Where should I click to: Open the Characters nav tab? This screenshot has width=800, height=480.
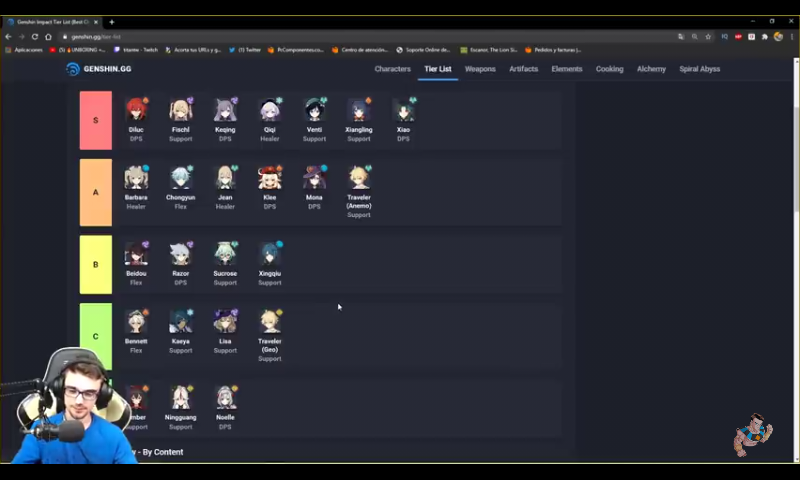click(392, 69)
